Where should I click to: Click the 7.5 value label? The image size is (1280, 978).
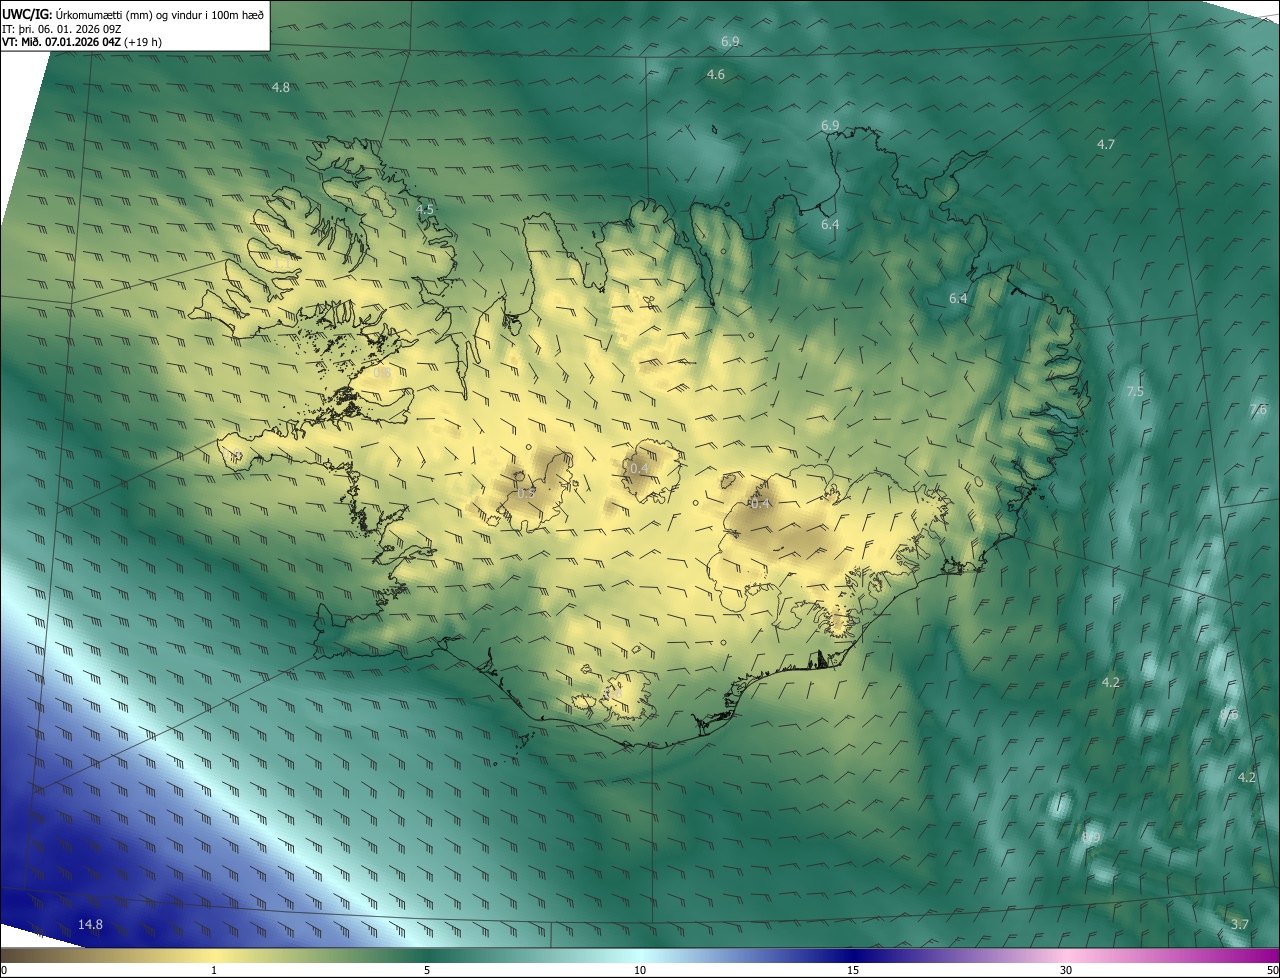coord(1135,392)
